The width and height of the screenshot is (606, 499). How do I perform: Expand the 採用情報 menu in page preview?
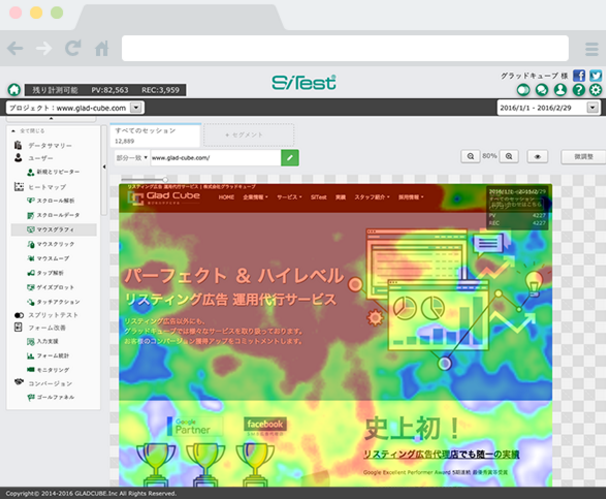(x=411, y=197)
